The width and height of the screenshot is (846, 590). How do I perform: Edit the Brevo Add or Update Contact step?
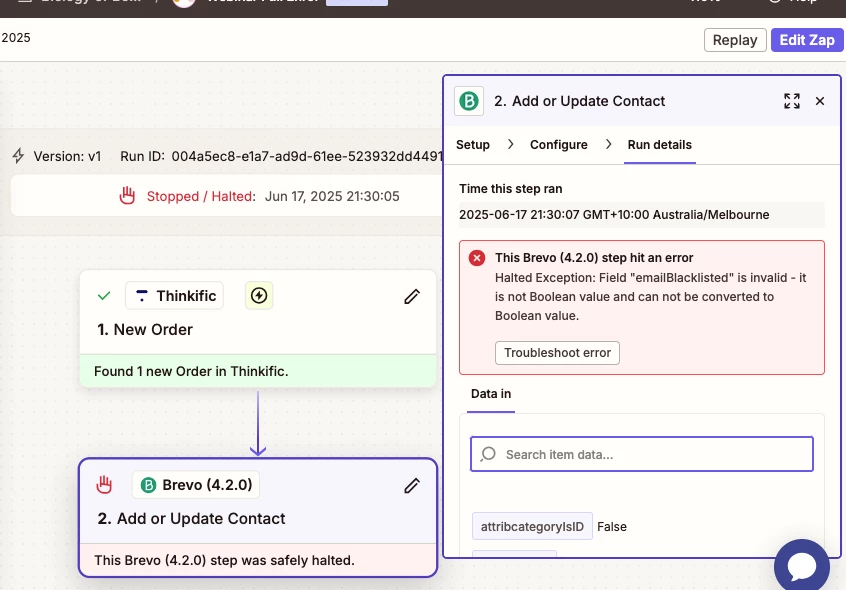(x=412, y=485)
